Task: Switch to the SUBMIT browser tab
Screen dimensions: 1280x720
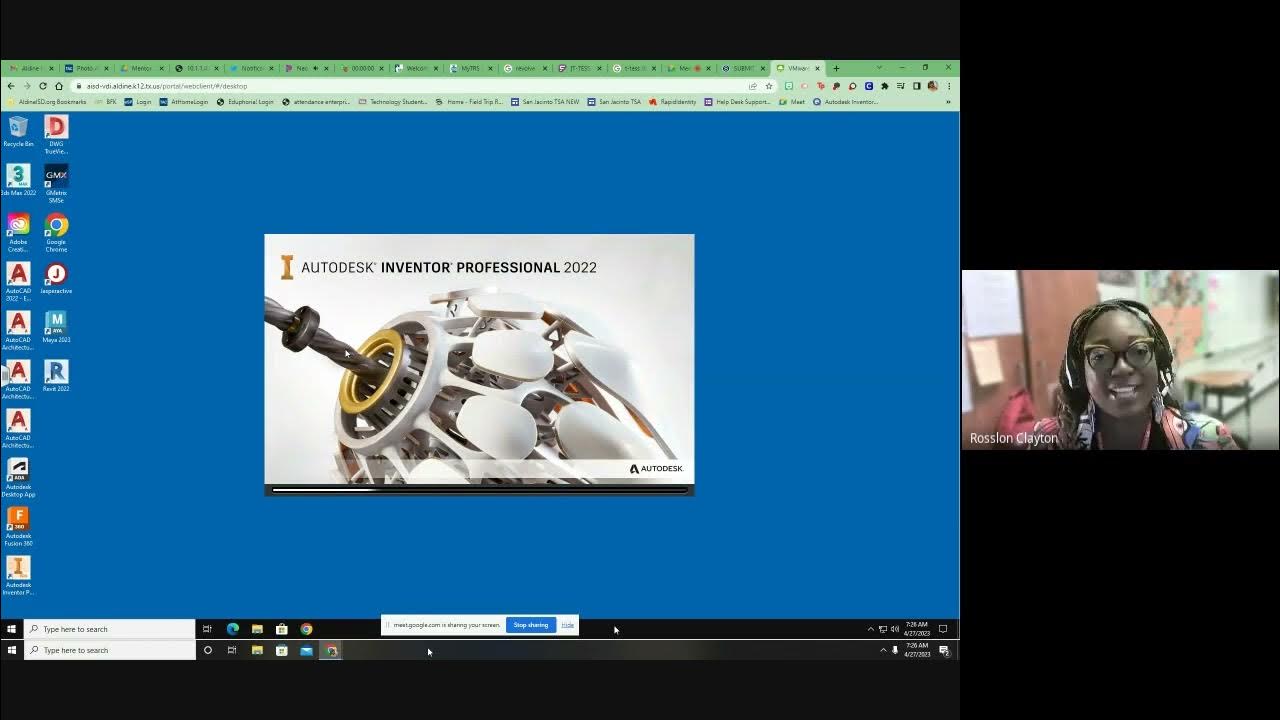Action: 743,68
